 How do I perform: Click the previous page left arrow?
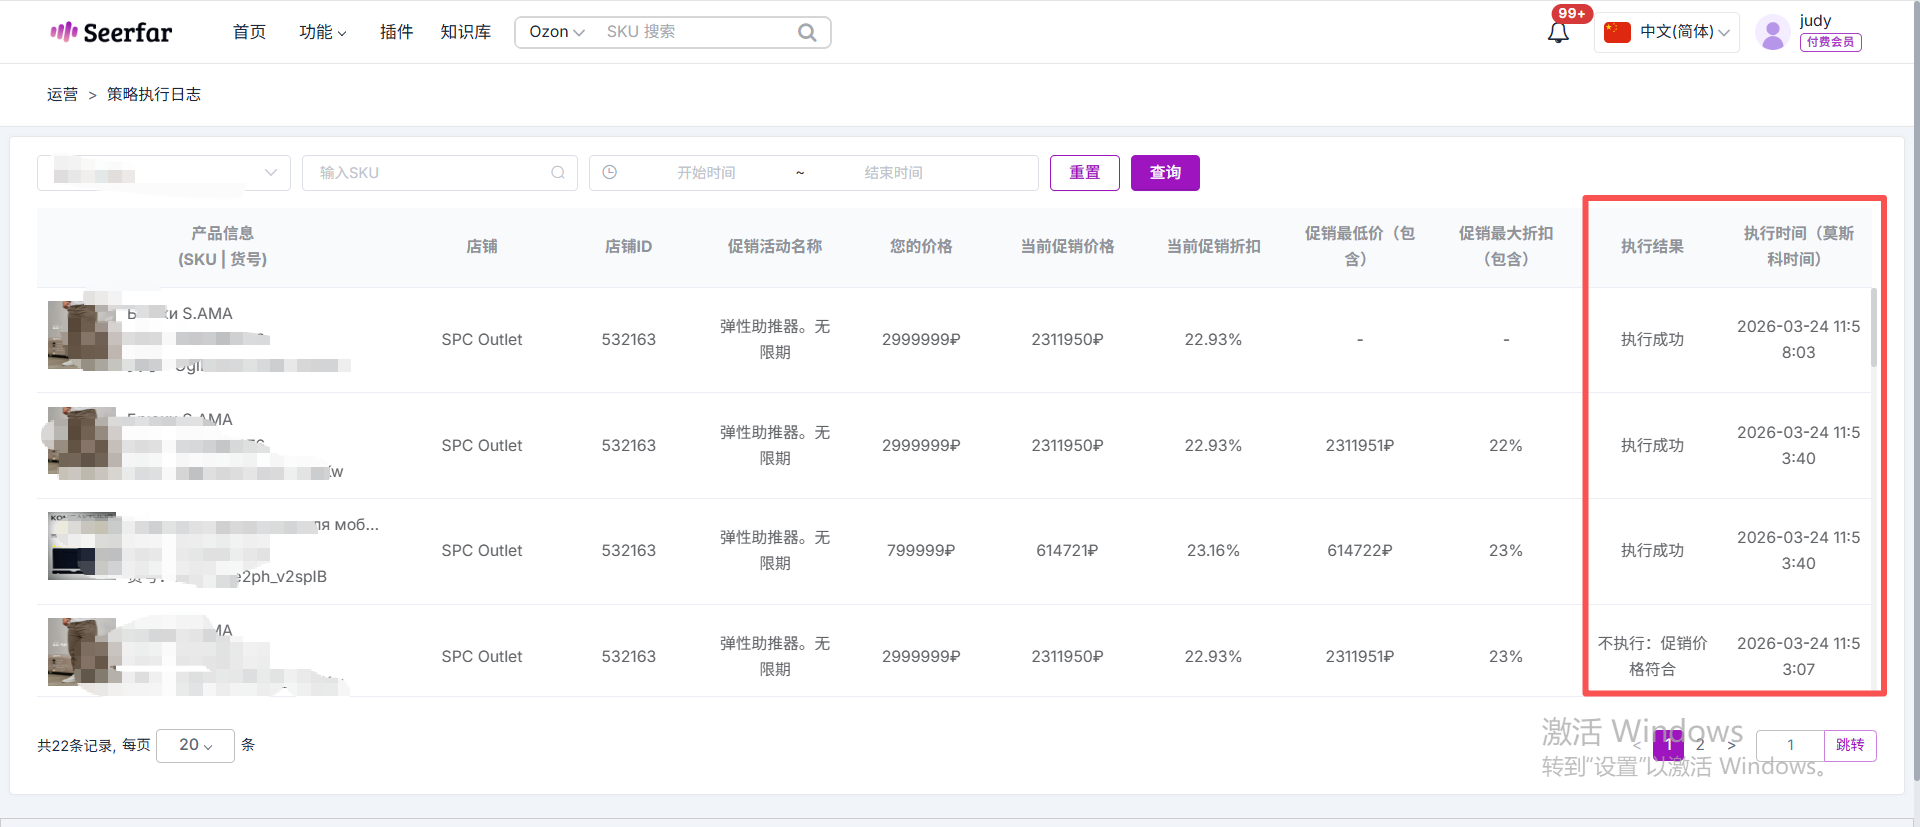coord(1638,745)
